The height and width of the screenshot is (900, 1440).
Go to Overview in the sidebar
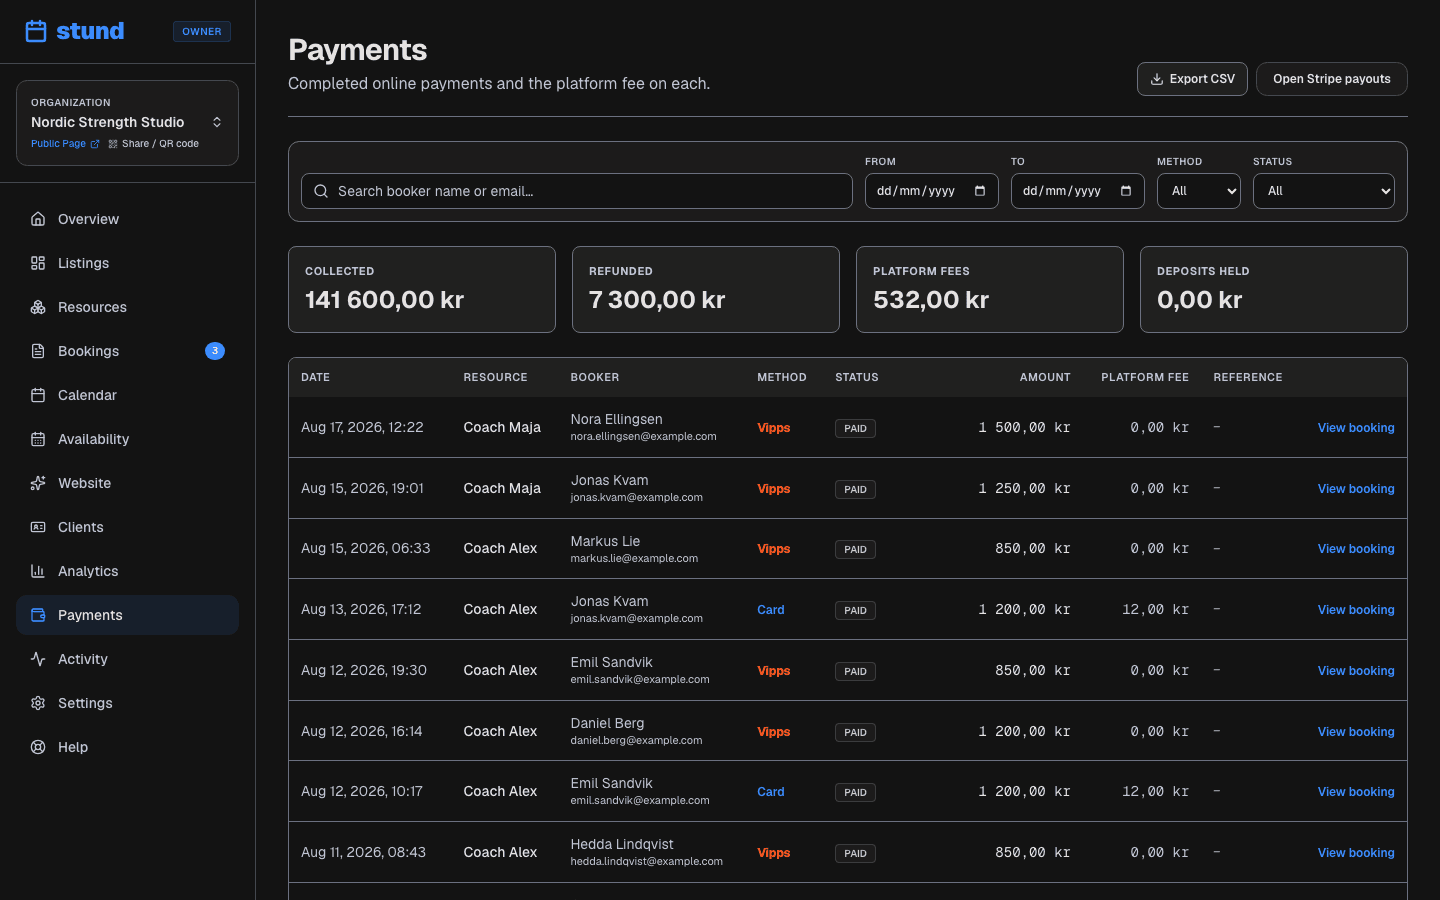pos(127,219)
